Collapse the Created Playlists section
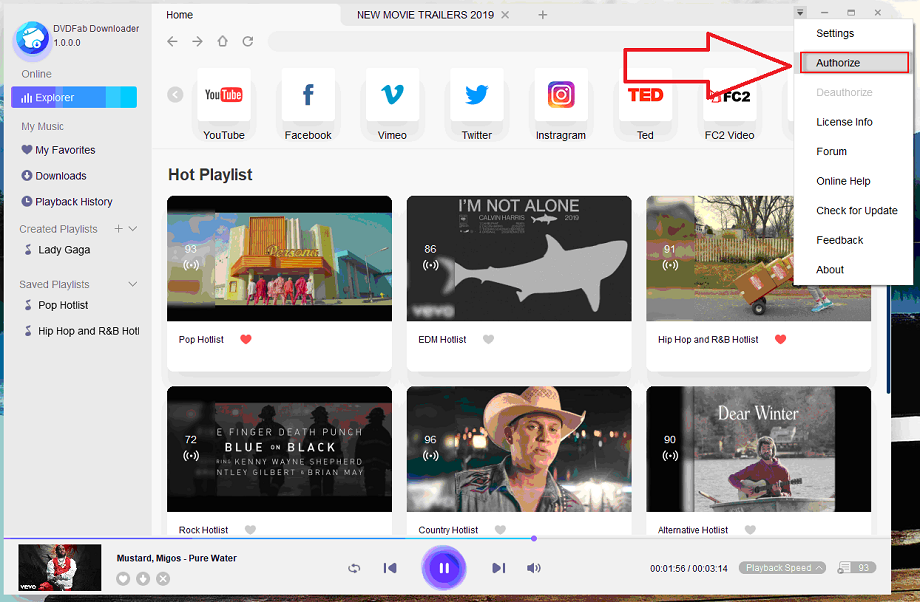 click(x=133, y=229)
